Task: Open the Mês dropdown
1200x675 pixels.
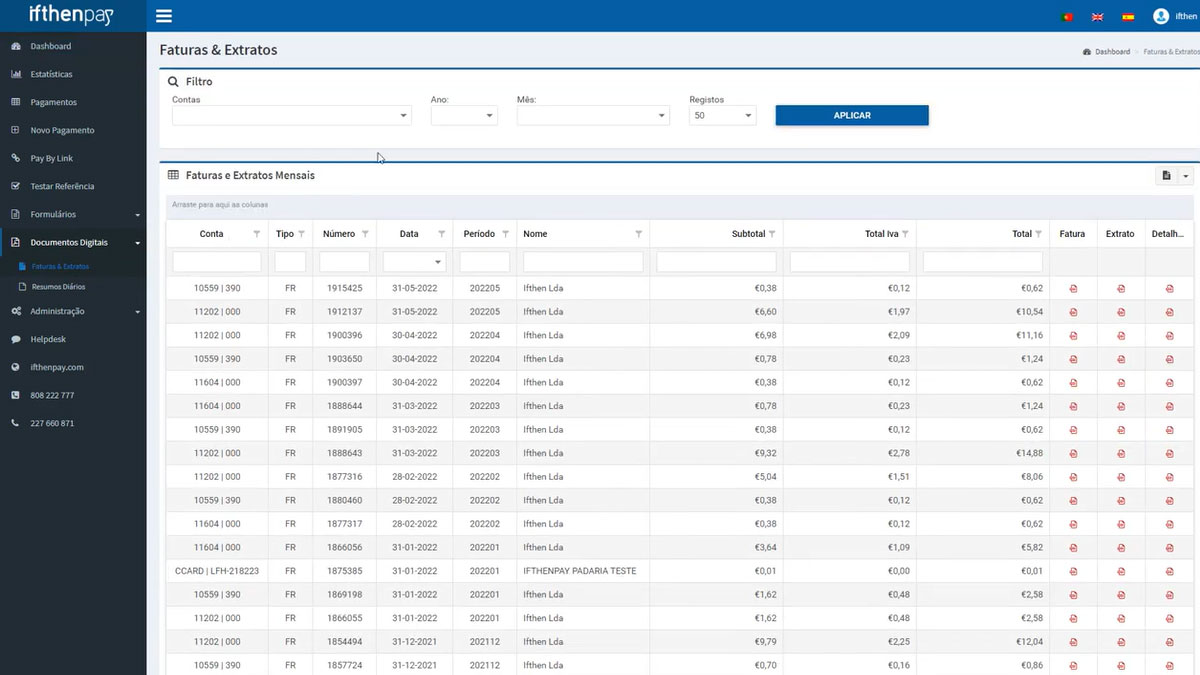Action: click(593, 116)
